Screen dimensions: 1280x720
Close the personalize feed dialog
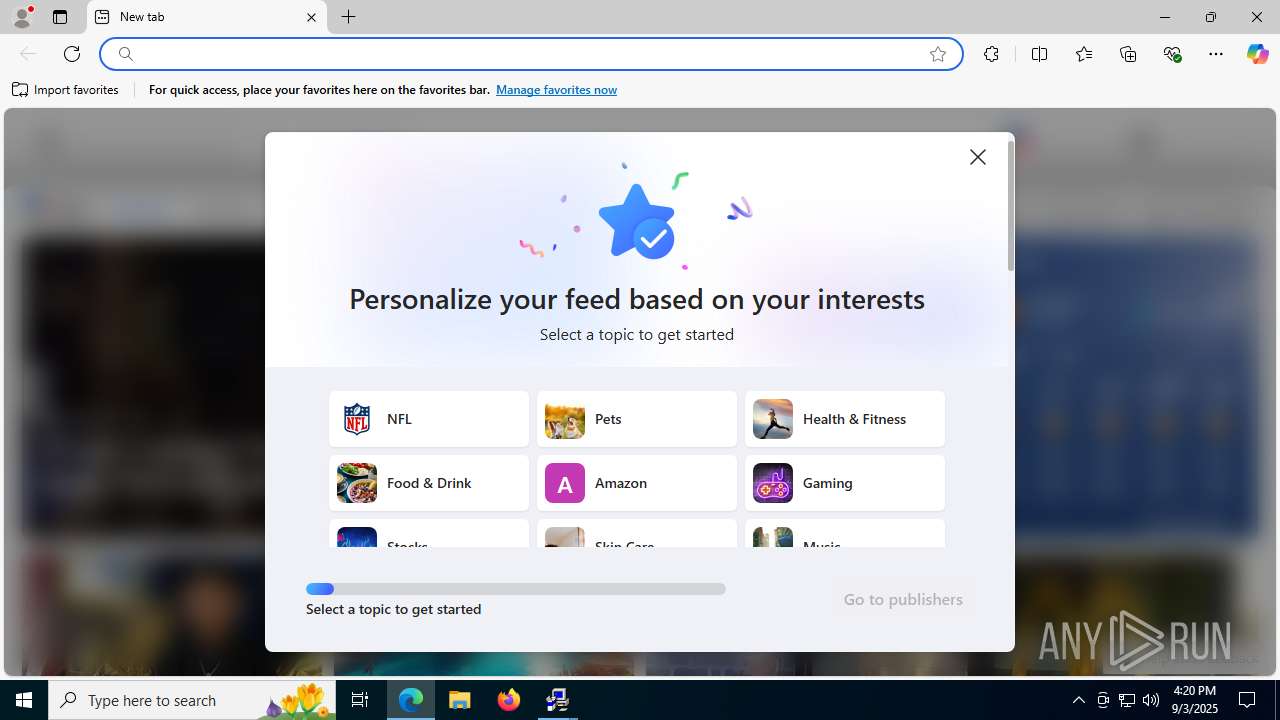[x=978, y=157]
